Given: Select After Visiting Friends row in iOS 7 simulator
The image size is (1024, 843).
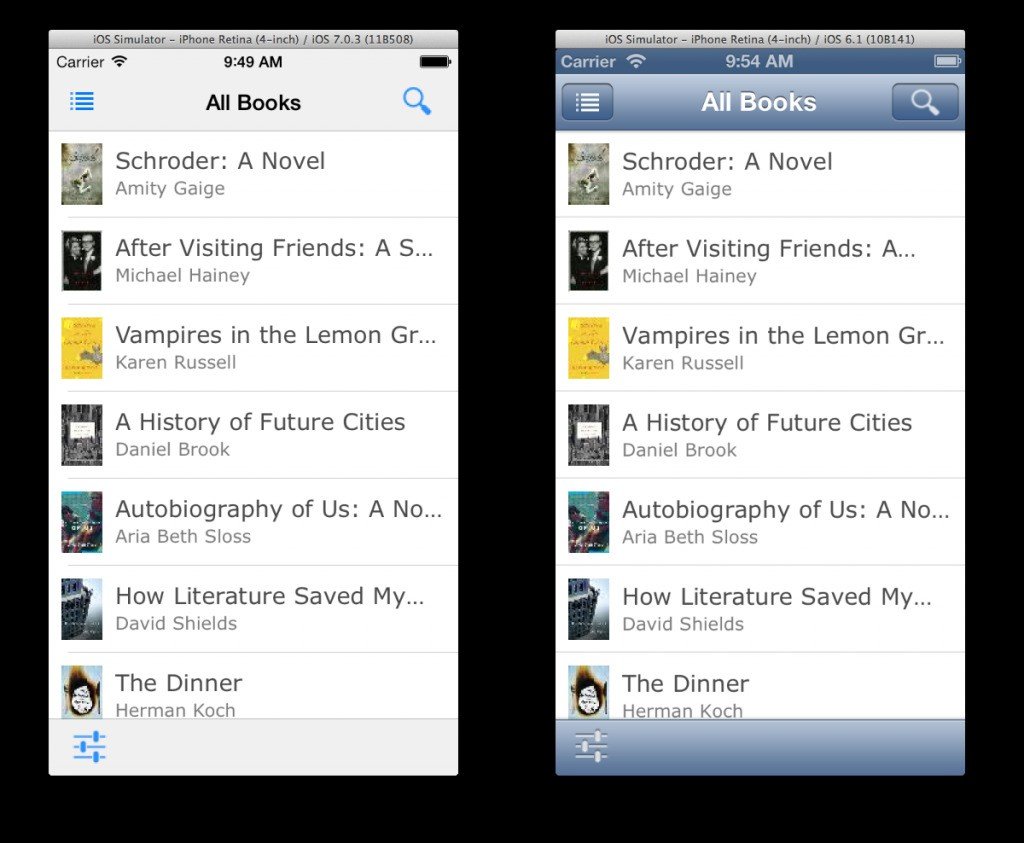Looking at the screenshot, I should (253, 261).
